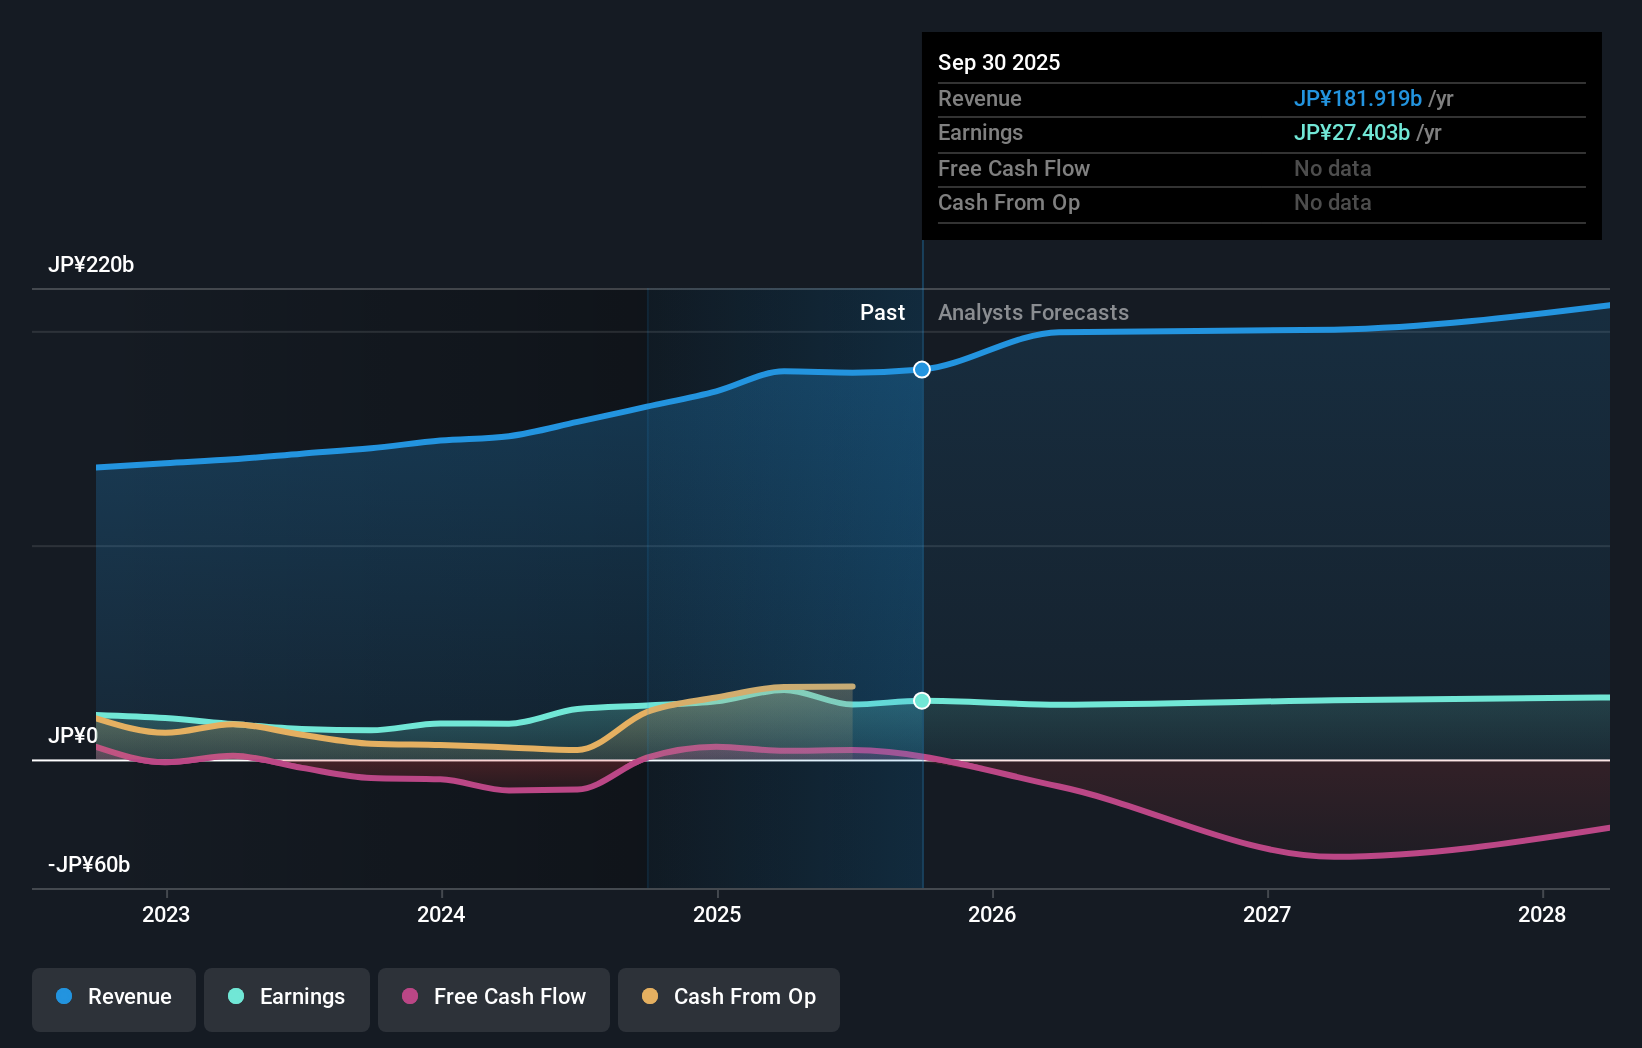Click the JP¥181.919b revenue value
1642x1048 pixels.
(x=1359, y=99)
